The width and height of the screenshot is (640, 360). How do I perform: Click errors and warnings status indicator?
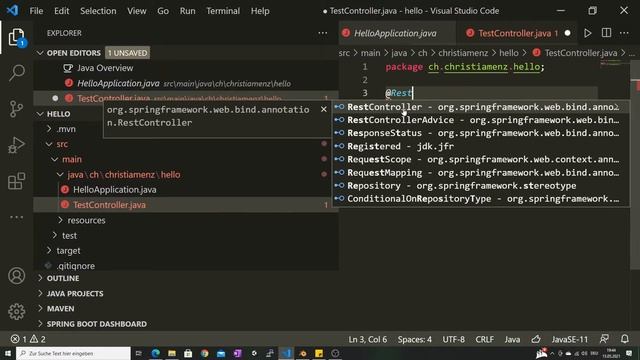[28, 339]
